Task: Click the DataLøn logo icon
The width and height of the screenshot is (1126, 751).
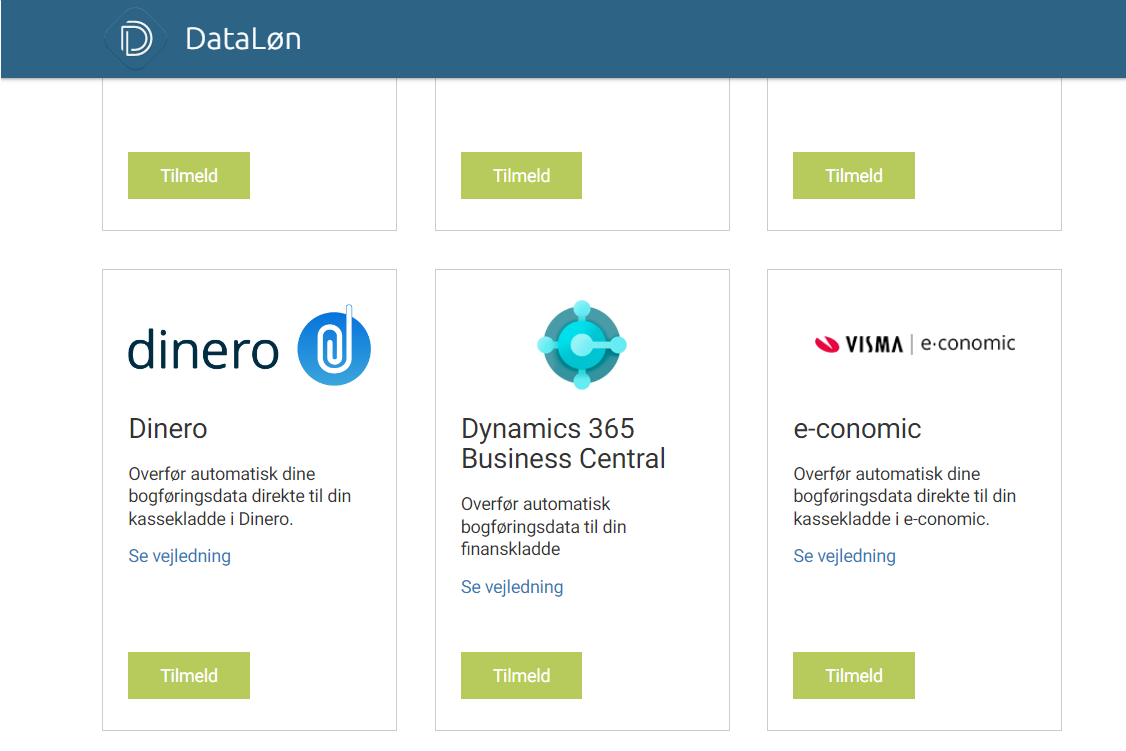Action: point(136,39)
